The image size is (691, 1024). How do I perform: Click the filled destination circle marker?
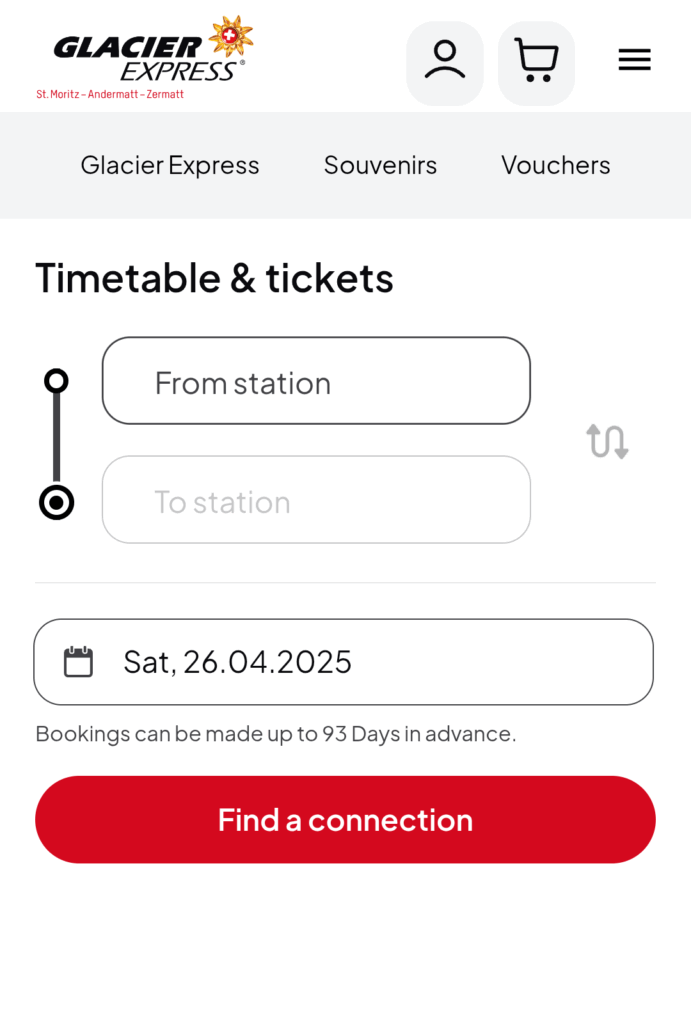coord(56,502)
